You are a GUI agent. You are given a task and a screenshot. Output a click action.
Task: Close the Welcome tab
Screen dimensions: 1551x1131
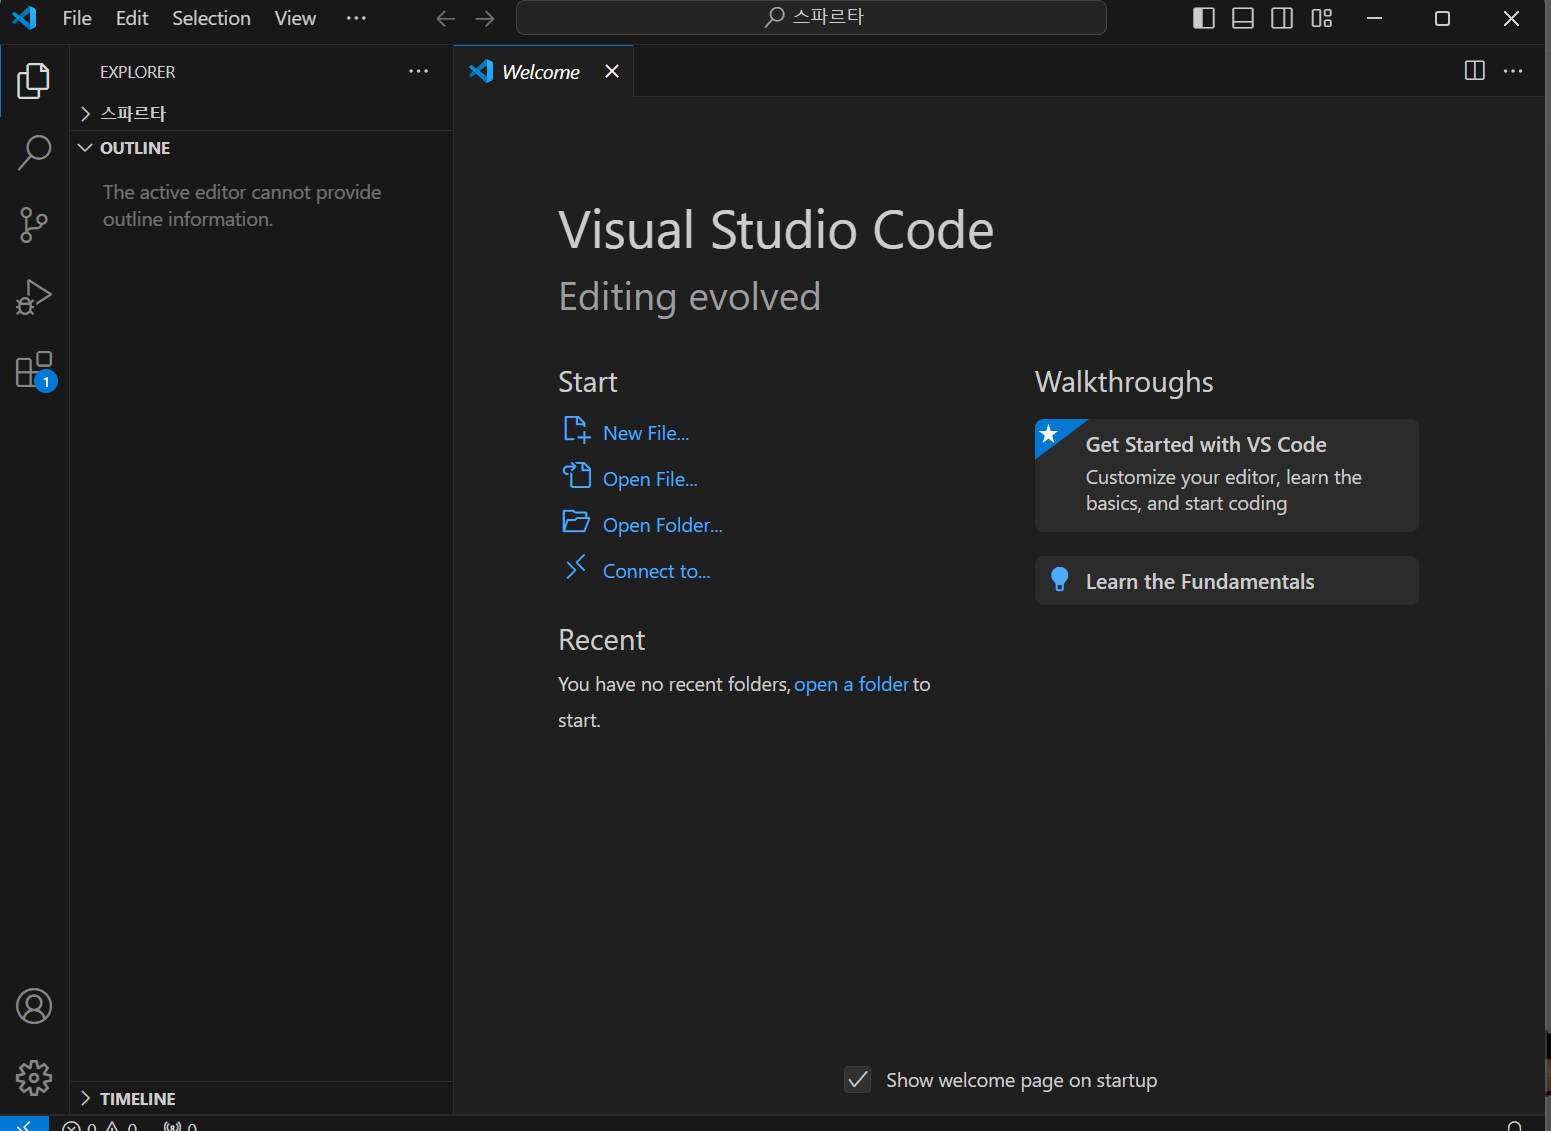612,71
